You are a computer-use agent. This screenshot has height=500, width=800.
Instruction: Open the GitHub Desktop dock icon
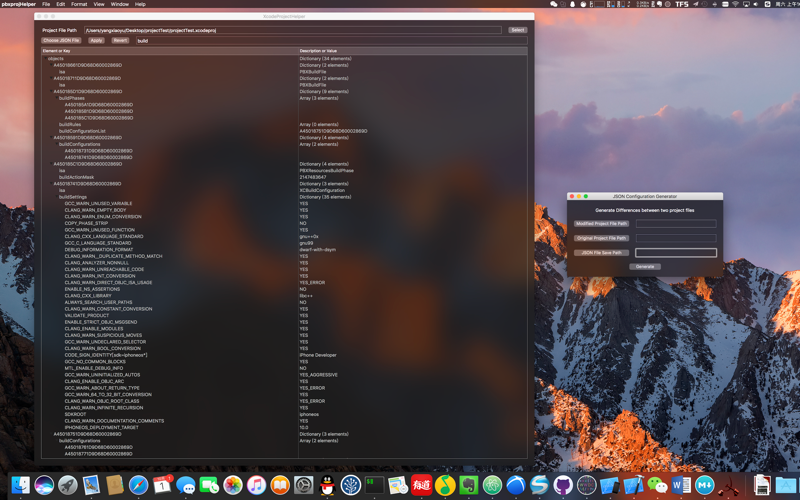[563, 485]
